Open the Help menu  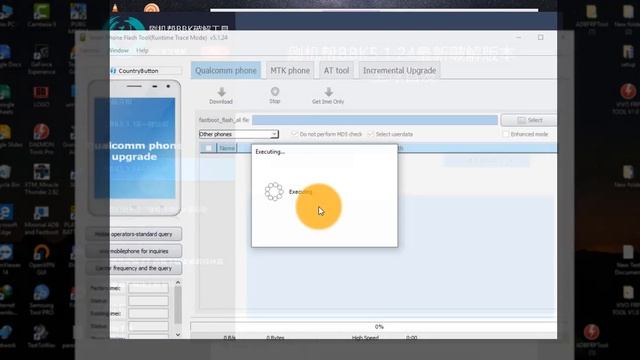(x=142, y=51)
